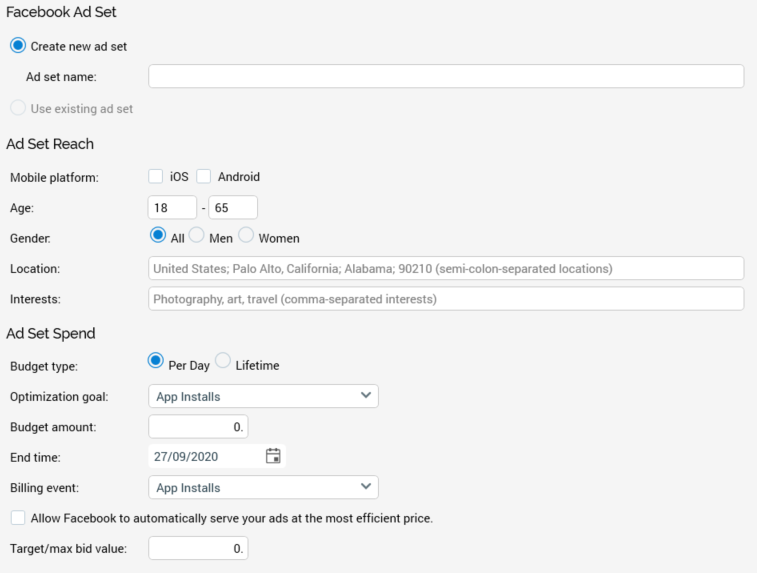Focus the Interests text field

(x=446, y=299)
